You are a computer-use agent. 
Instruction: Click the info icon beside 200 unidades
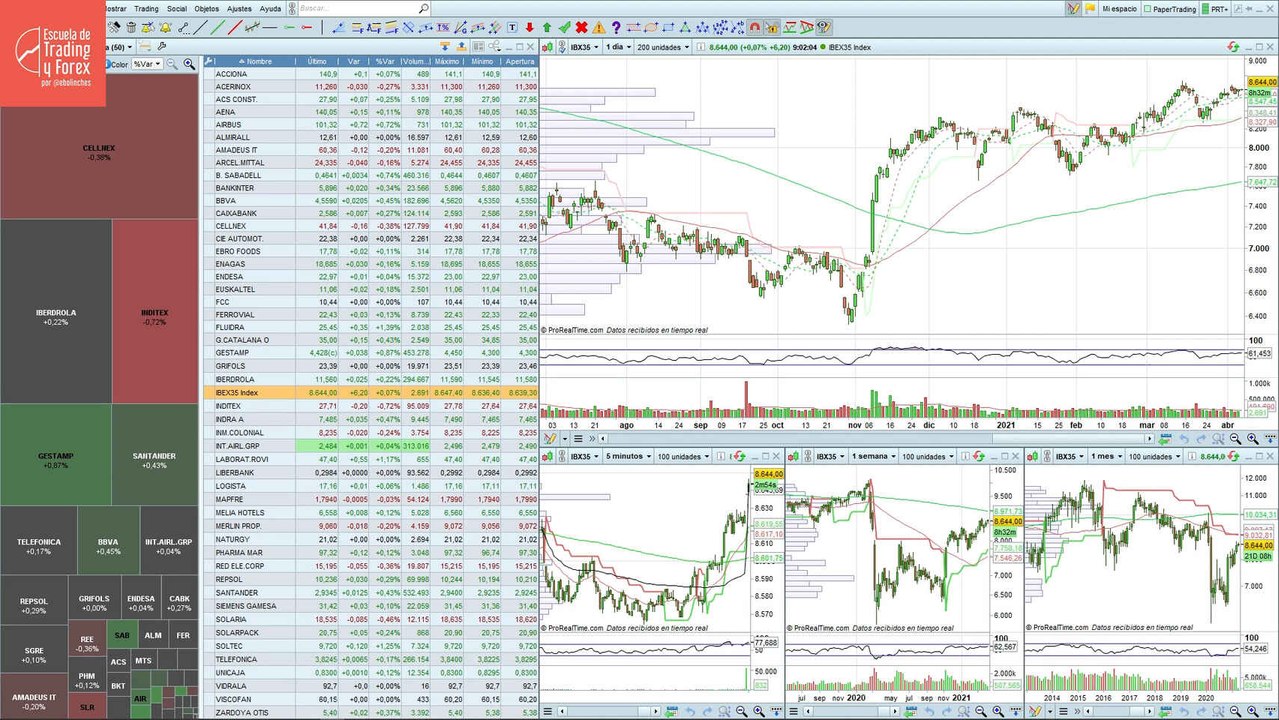pos(700,46)
